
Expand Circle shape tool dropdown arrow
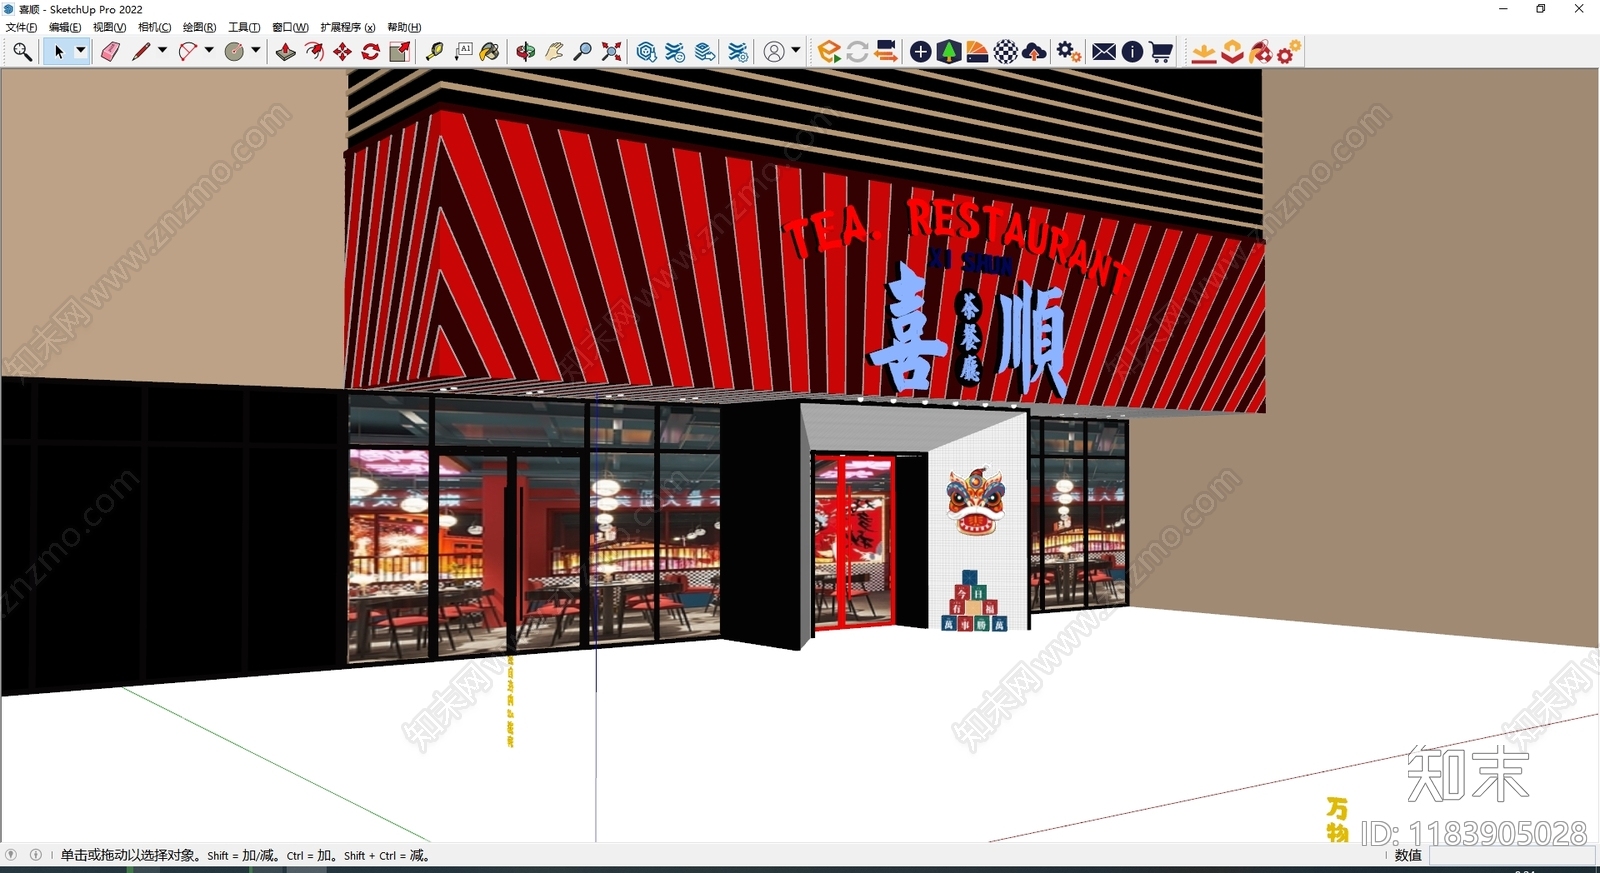(256, 51)
